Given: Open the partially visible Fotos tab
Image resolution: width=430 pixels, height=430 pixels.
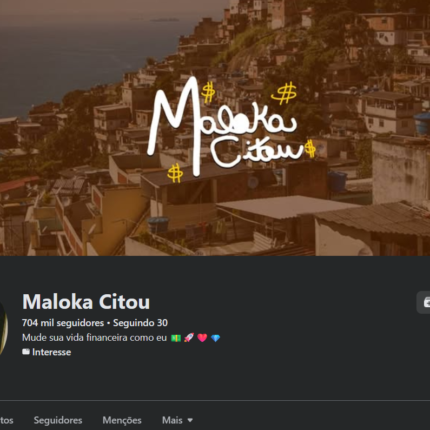Looking at the screenshot, I should point(6,420).
